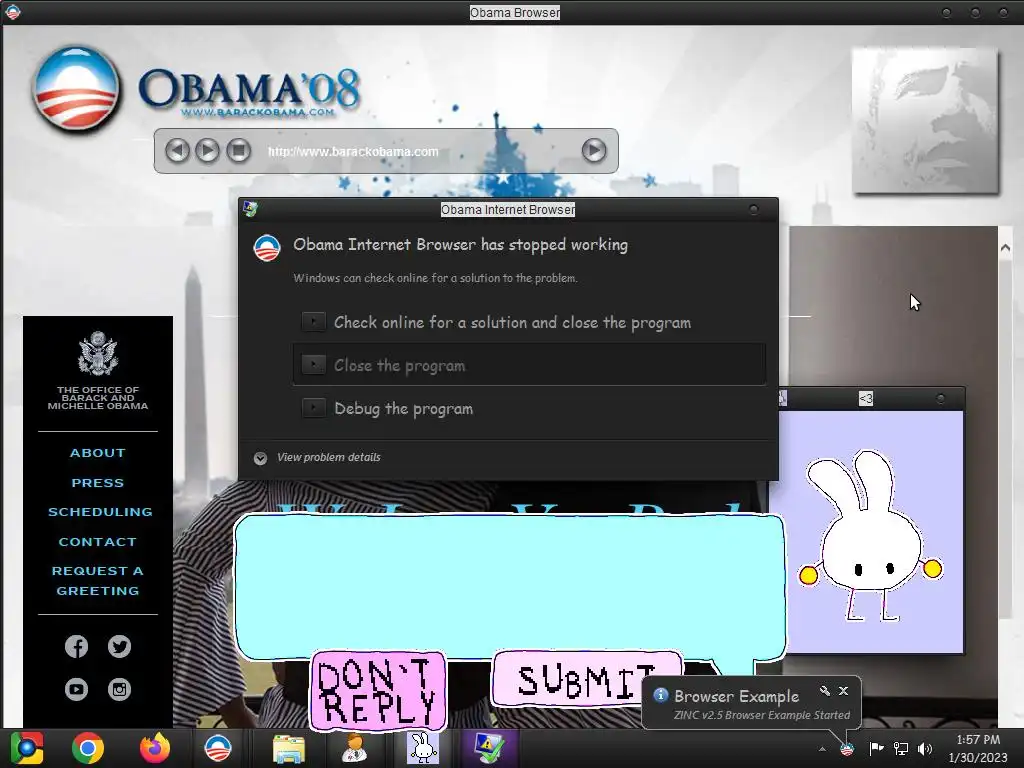Open the Facebook icon in the sidebar

click(x=76, y=647)
